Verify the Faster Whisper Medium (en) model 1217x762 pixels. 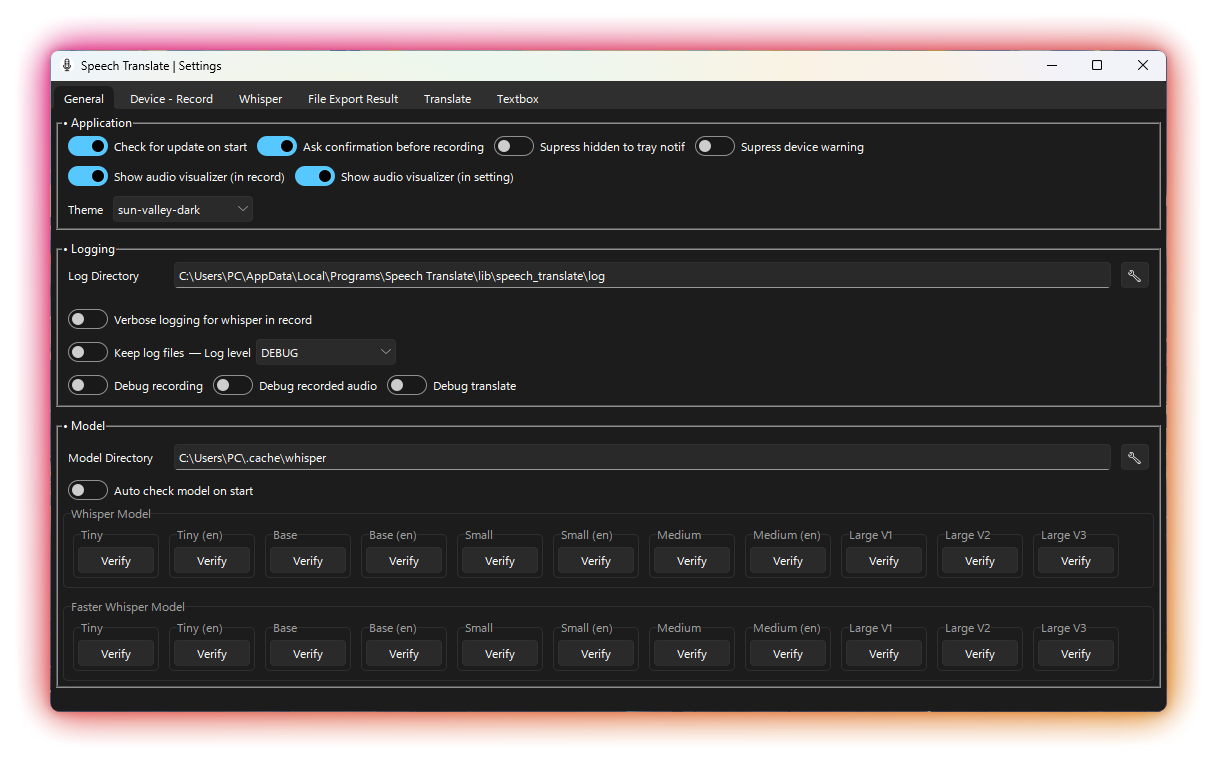(x=788, y=654)
